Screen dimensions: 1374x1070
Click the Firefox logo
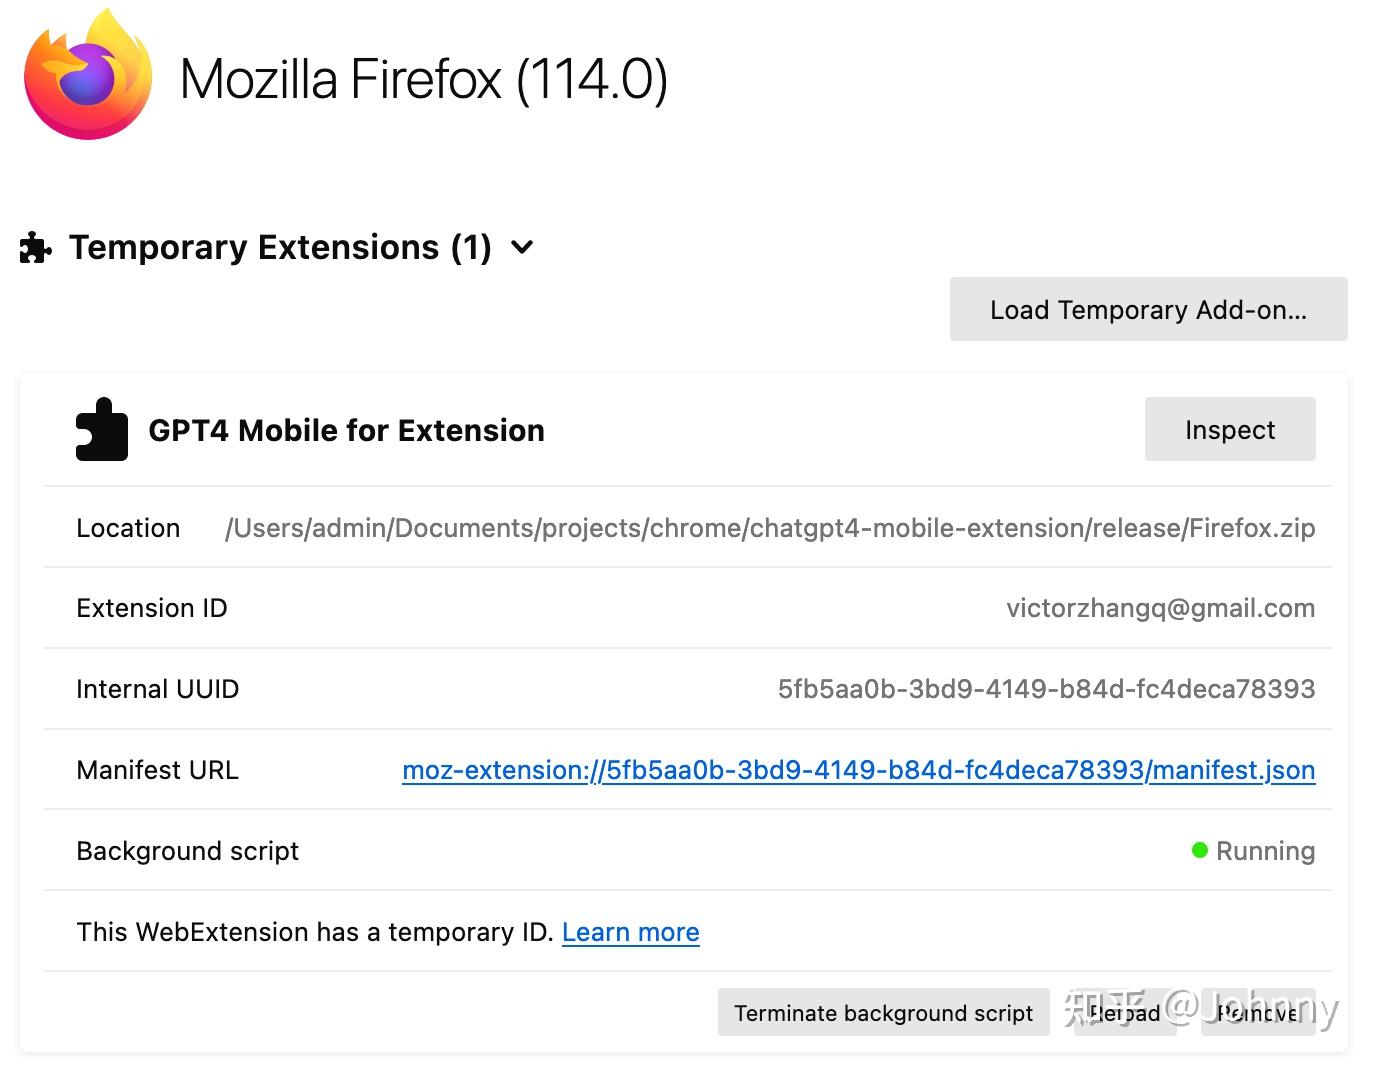click(88, 77)
